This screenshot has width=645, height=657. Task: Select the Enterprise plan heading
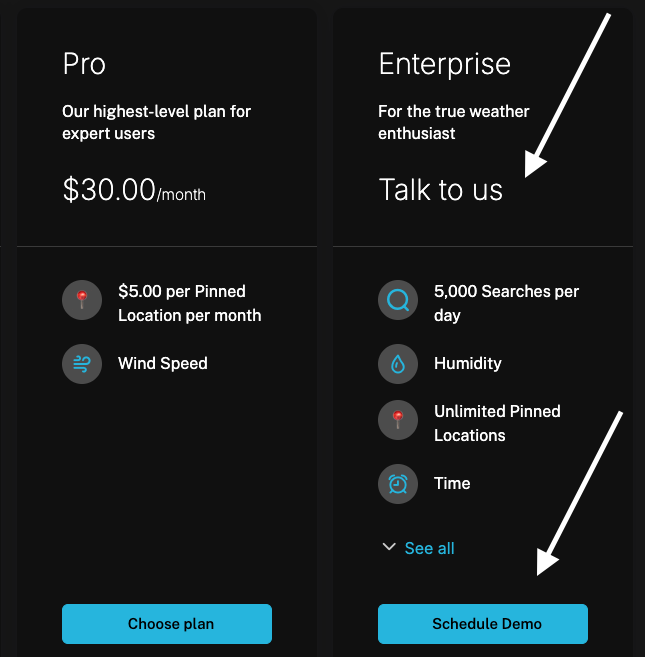tap(444, 64)
